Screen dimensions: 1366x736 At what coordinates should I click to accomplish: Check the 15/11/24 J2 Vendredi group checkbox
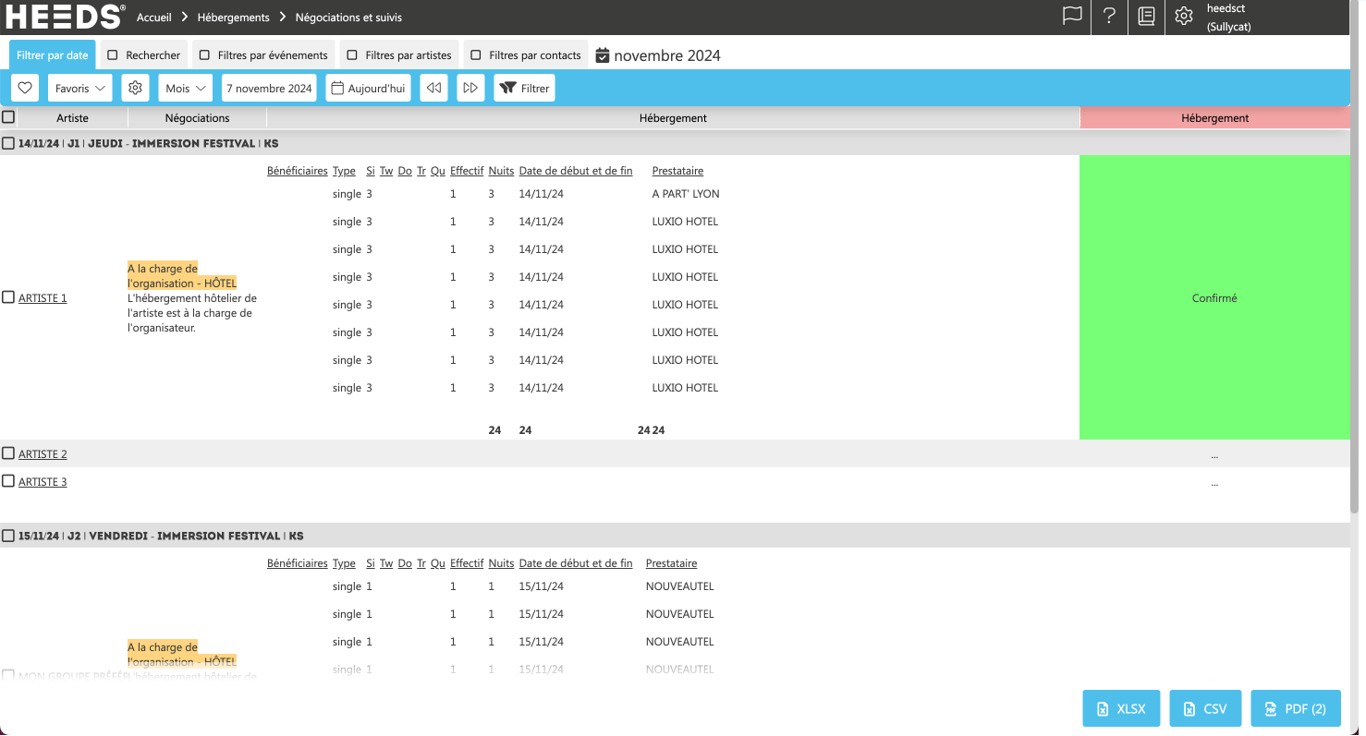point(8,536)
